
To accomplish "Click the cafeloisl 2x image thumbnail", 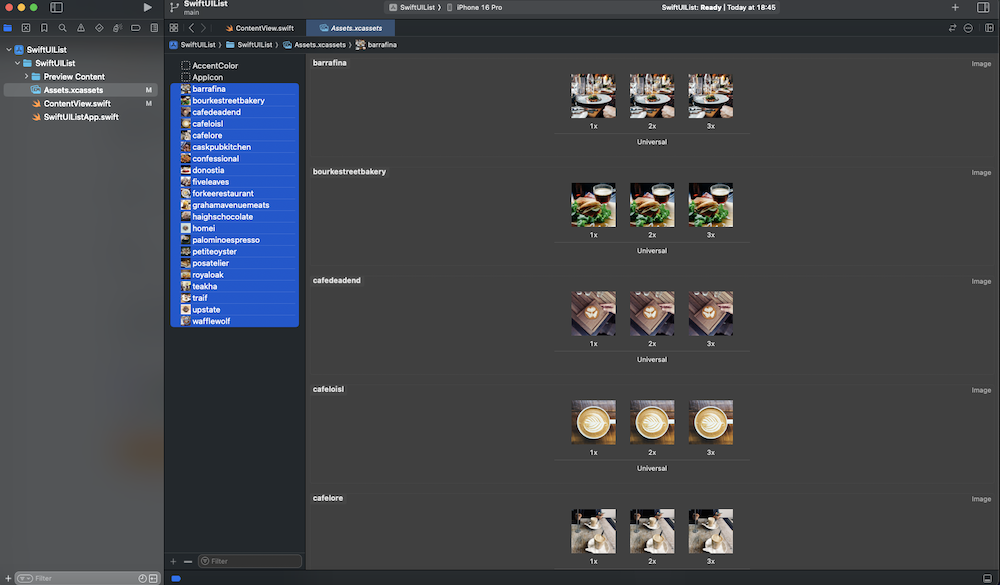I will point(652,422).
